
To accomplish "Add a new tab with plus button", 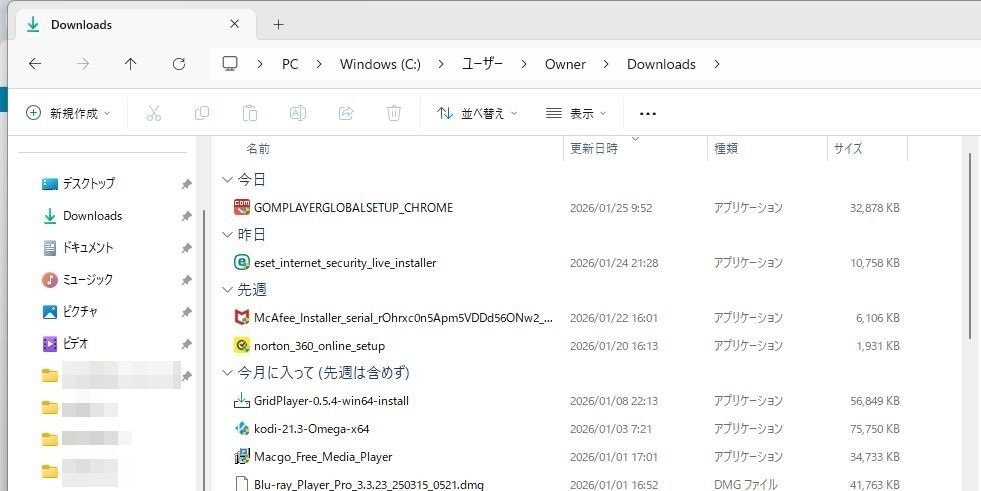I will 278,24.
